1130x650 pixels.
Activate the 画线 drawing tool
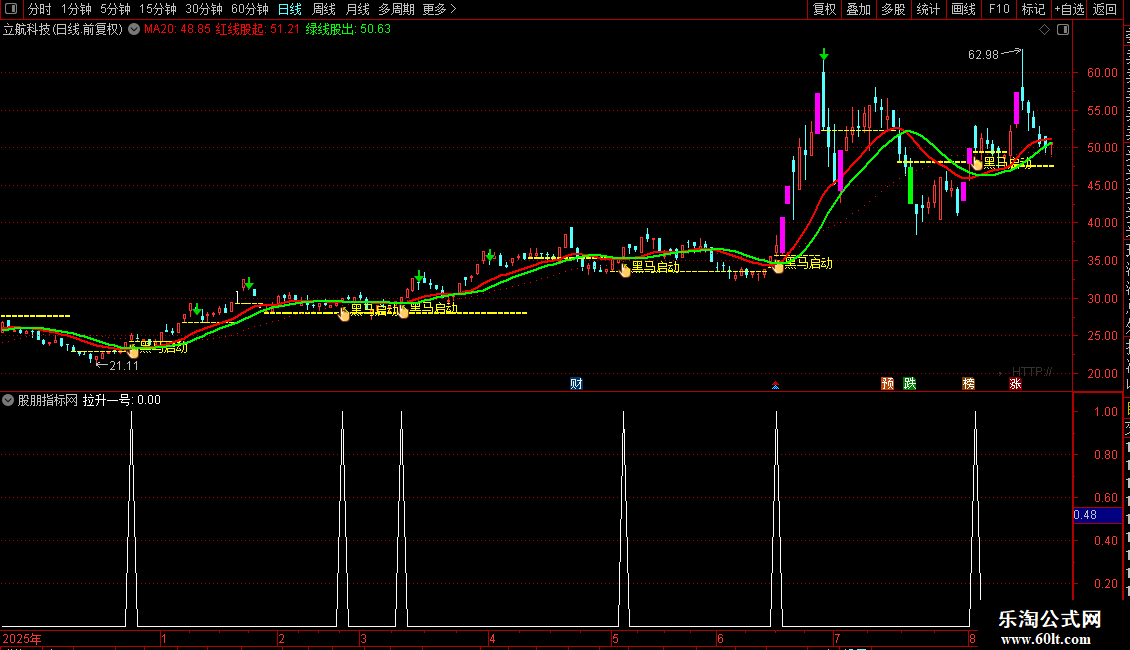pos(964,9)
